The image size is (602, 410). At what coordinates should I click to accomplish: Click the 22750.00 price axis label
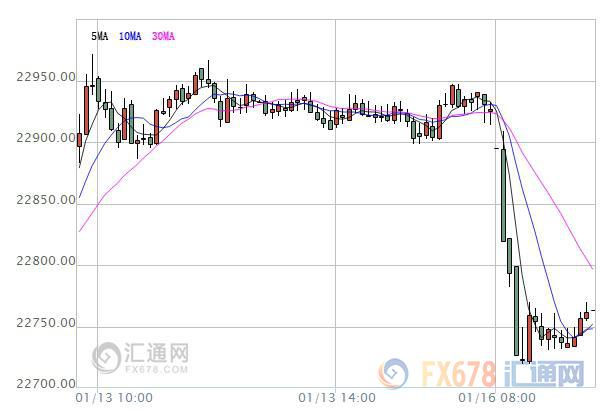click(46, 323)
